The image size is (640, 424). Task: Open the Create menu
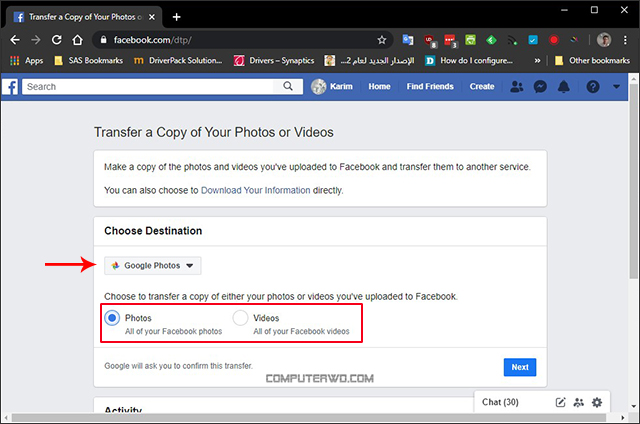tap(482, 87)
